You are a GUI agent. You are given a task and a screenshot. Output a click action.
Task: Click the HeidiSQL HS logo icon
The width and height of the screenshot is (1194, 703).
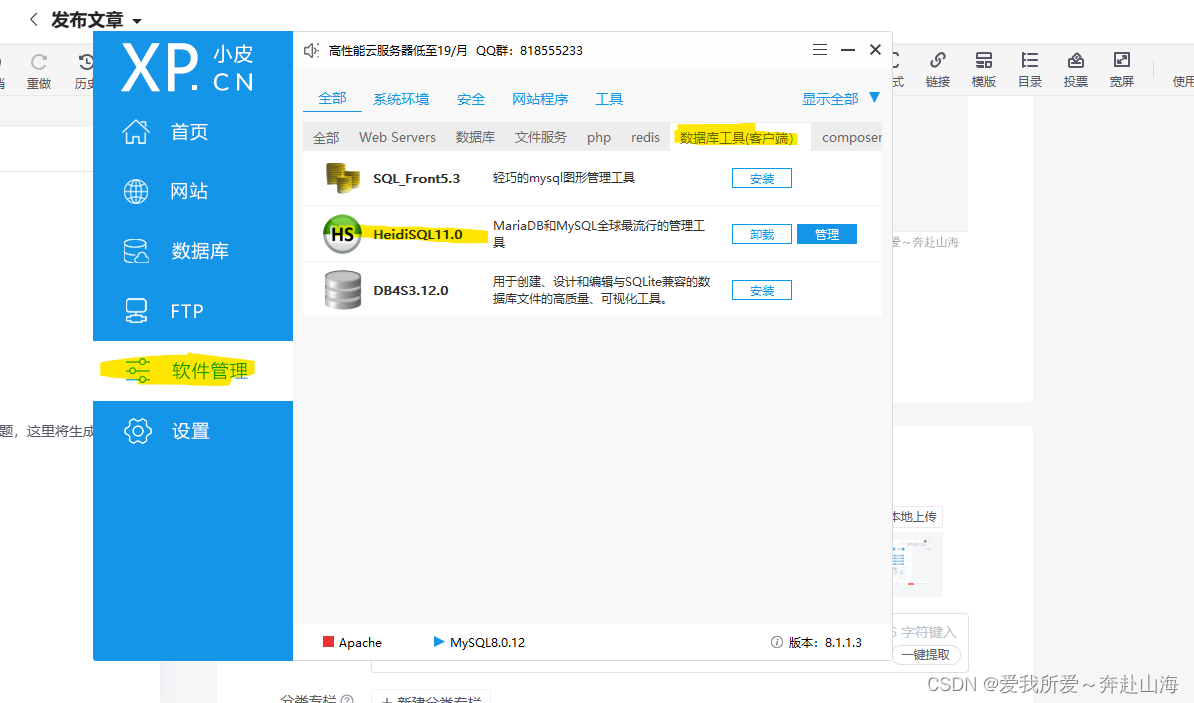click(x=343, y=234)
